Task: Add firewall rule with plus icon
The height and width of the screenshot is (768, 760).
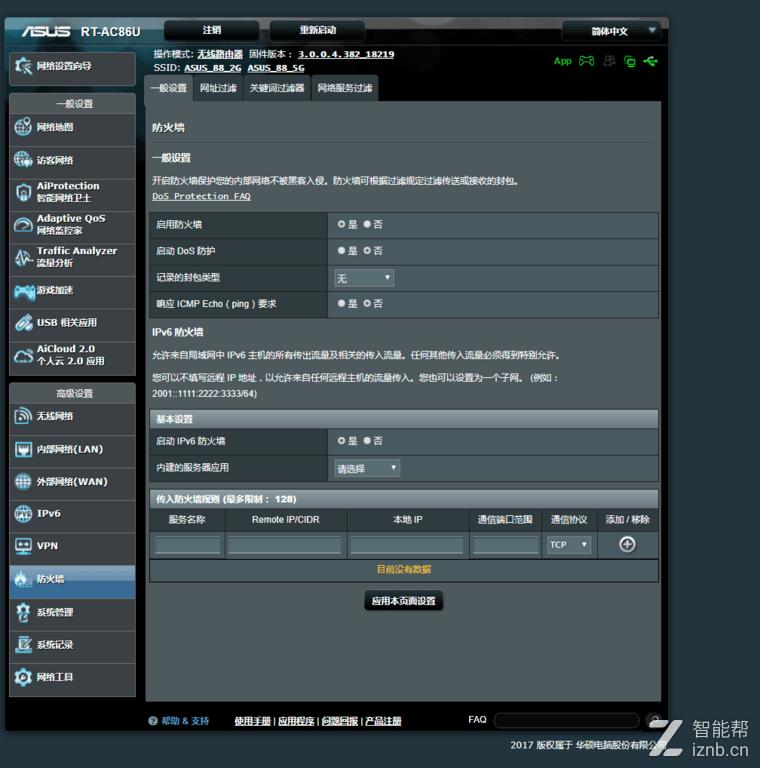Action: coord(627,544)
